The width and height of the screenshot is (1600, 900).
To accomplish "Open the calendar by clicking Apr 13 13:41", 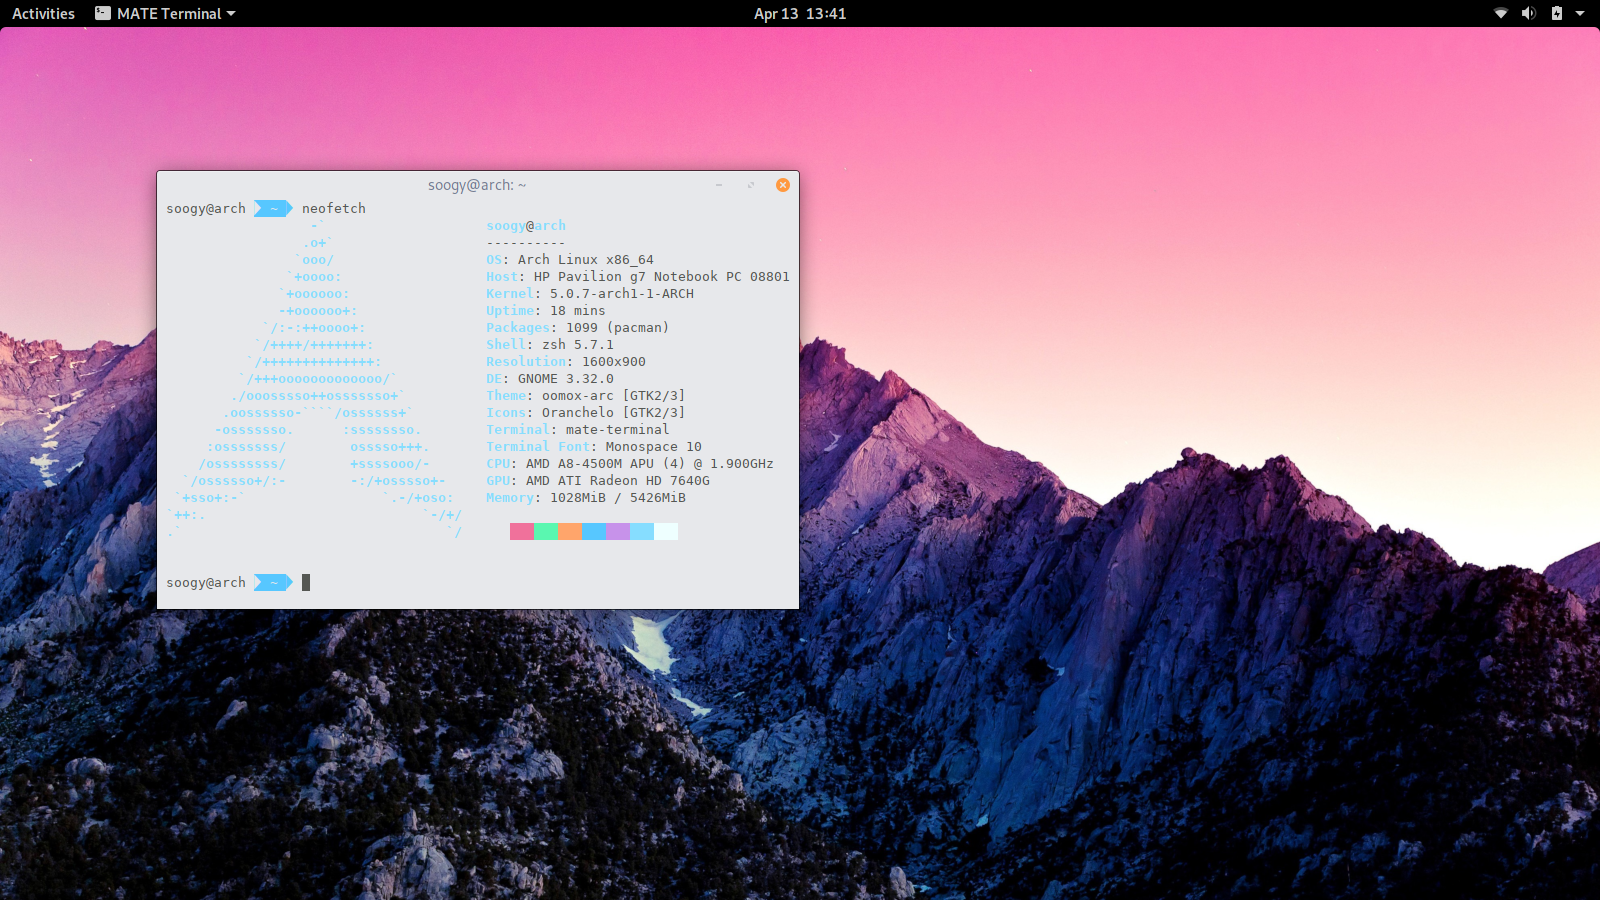I will 799,13.
